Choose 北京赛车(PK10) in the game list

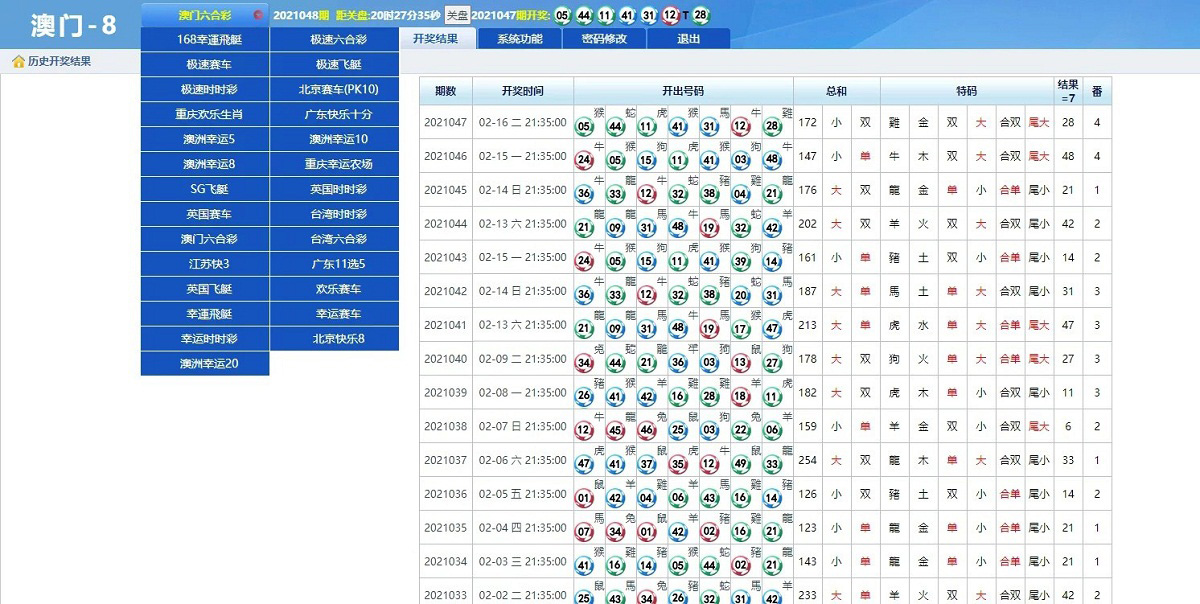click(334, 89)
